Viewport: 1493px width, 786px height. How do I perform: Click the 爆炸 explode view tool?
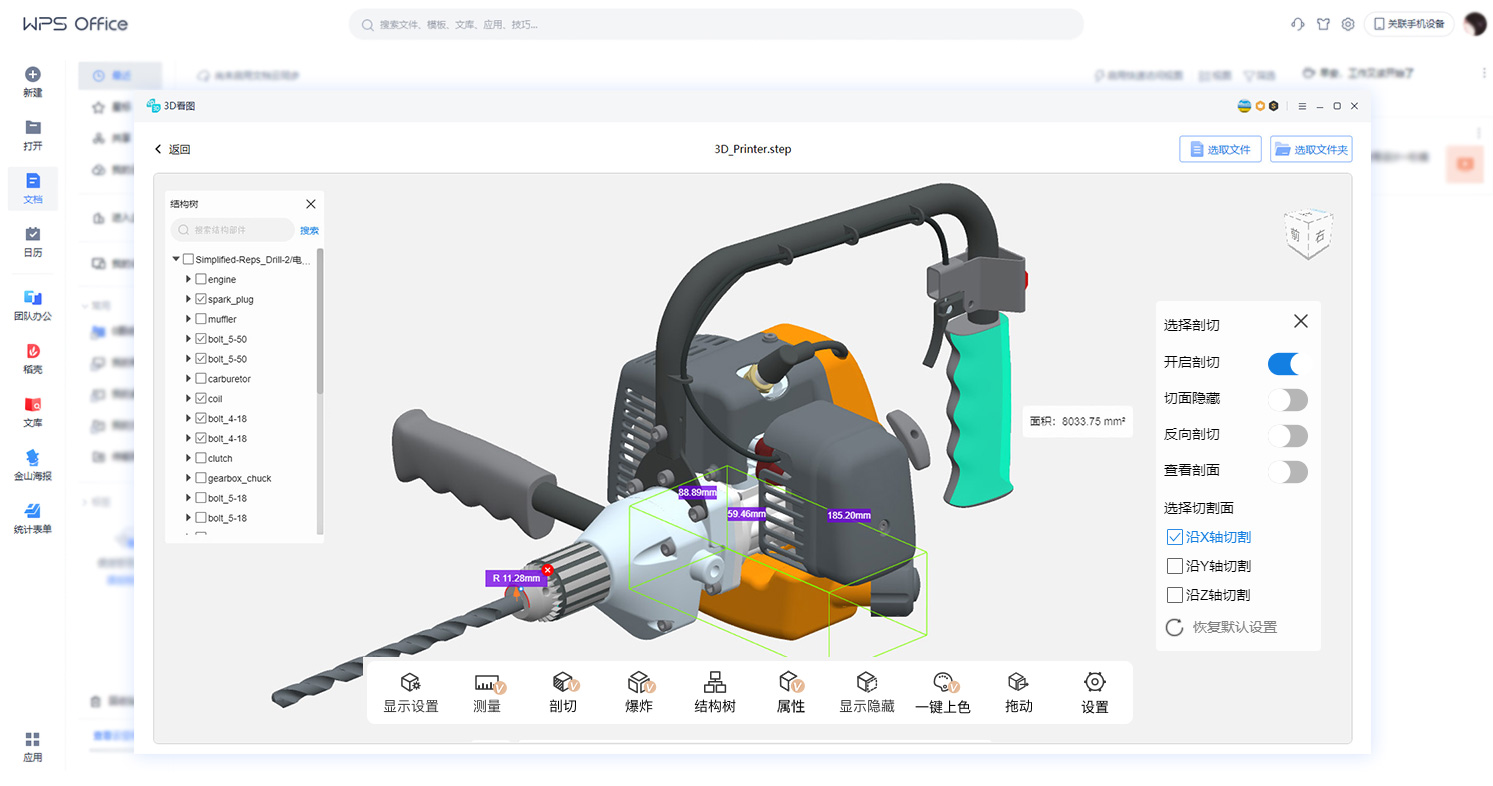[x=639, y=692]
